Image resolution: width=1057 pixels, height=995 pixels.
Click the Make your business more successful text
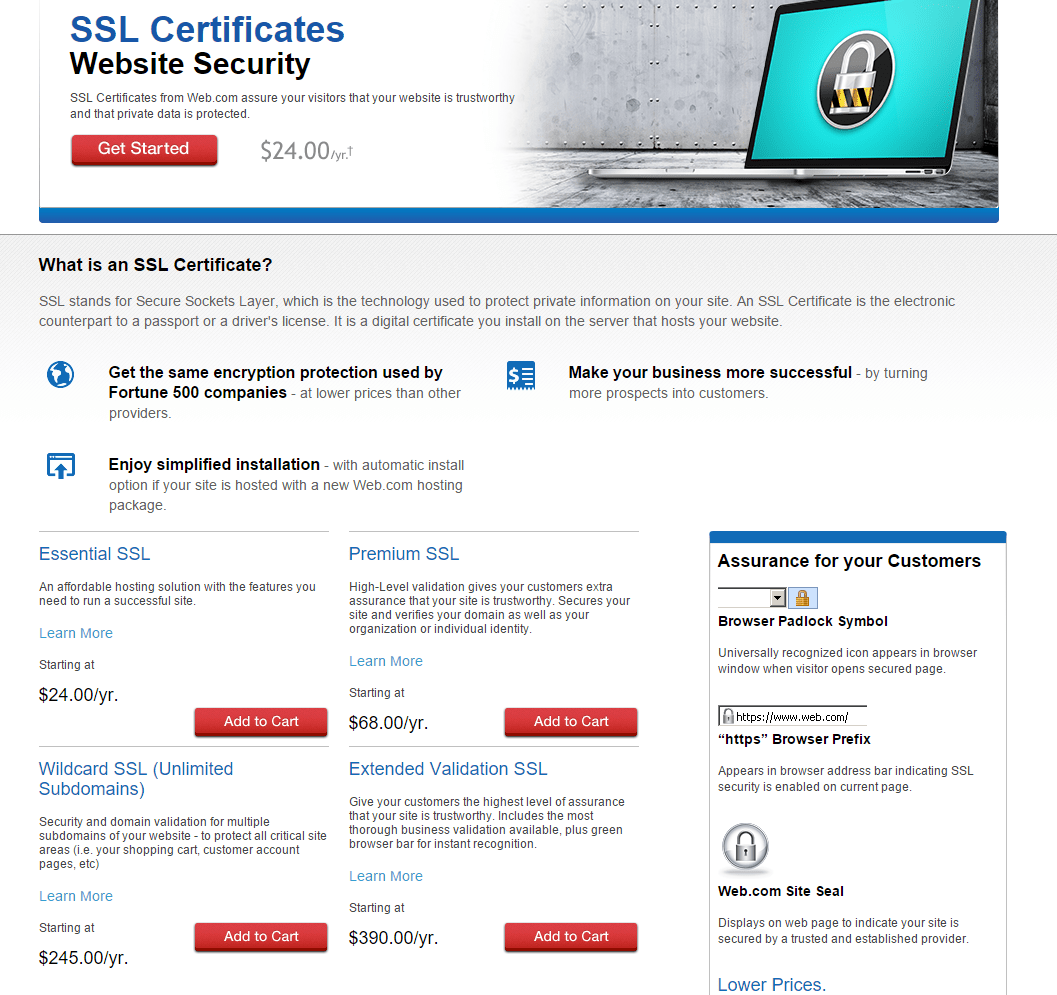pos(711,372)
